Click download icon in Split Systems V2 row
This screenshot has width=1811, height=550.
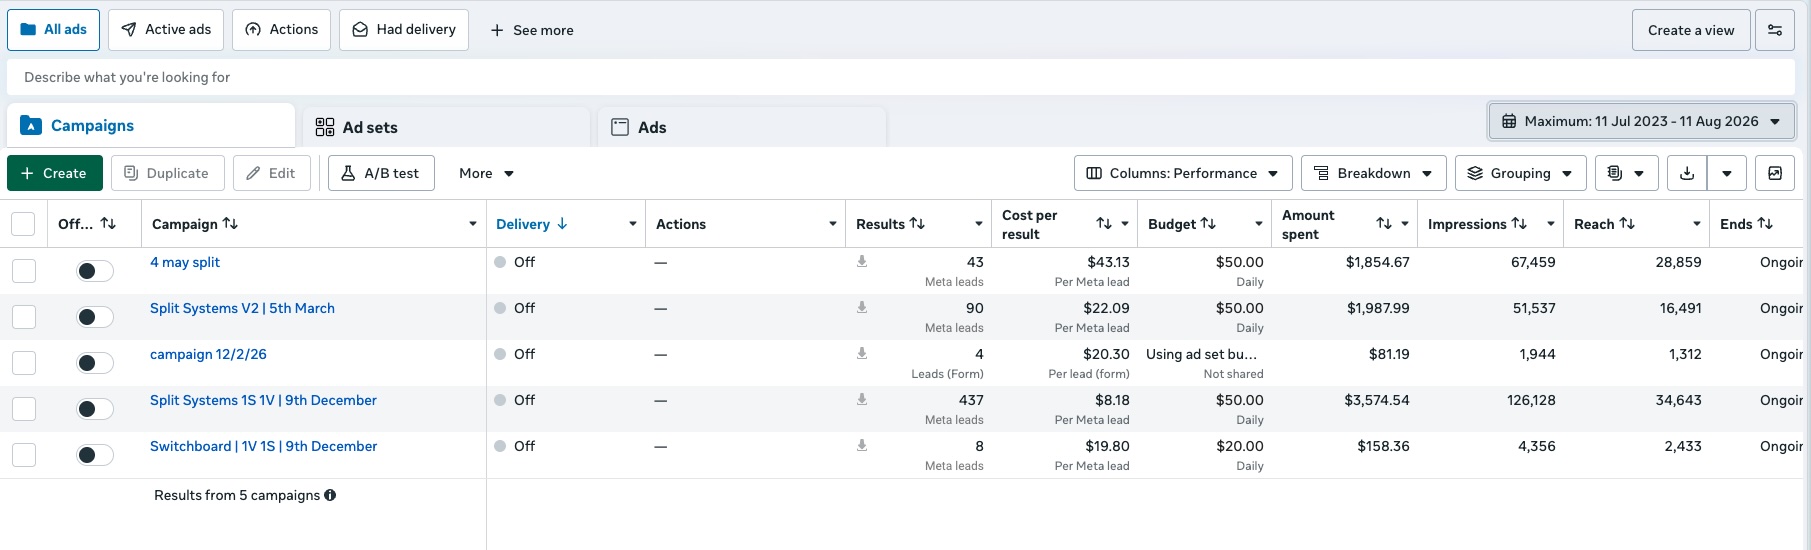point(862,307)
